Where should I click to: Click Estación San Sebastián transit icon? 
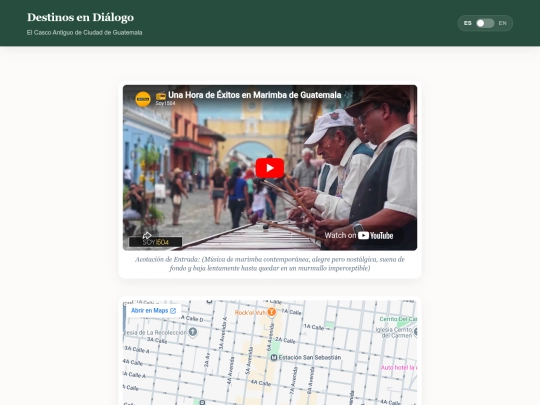pos(274,357)
